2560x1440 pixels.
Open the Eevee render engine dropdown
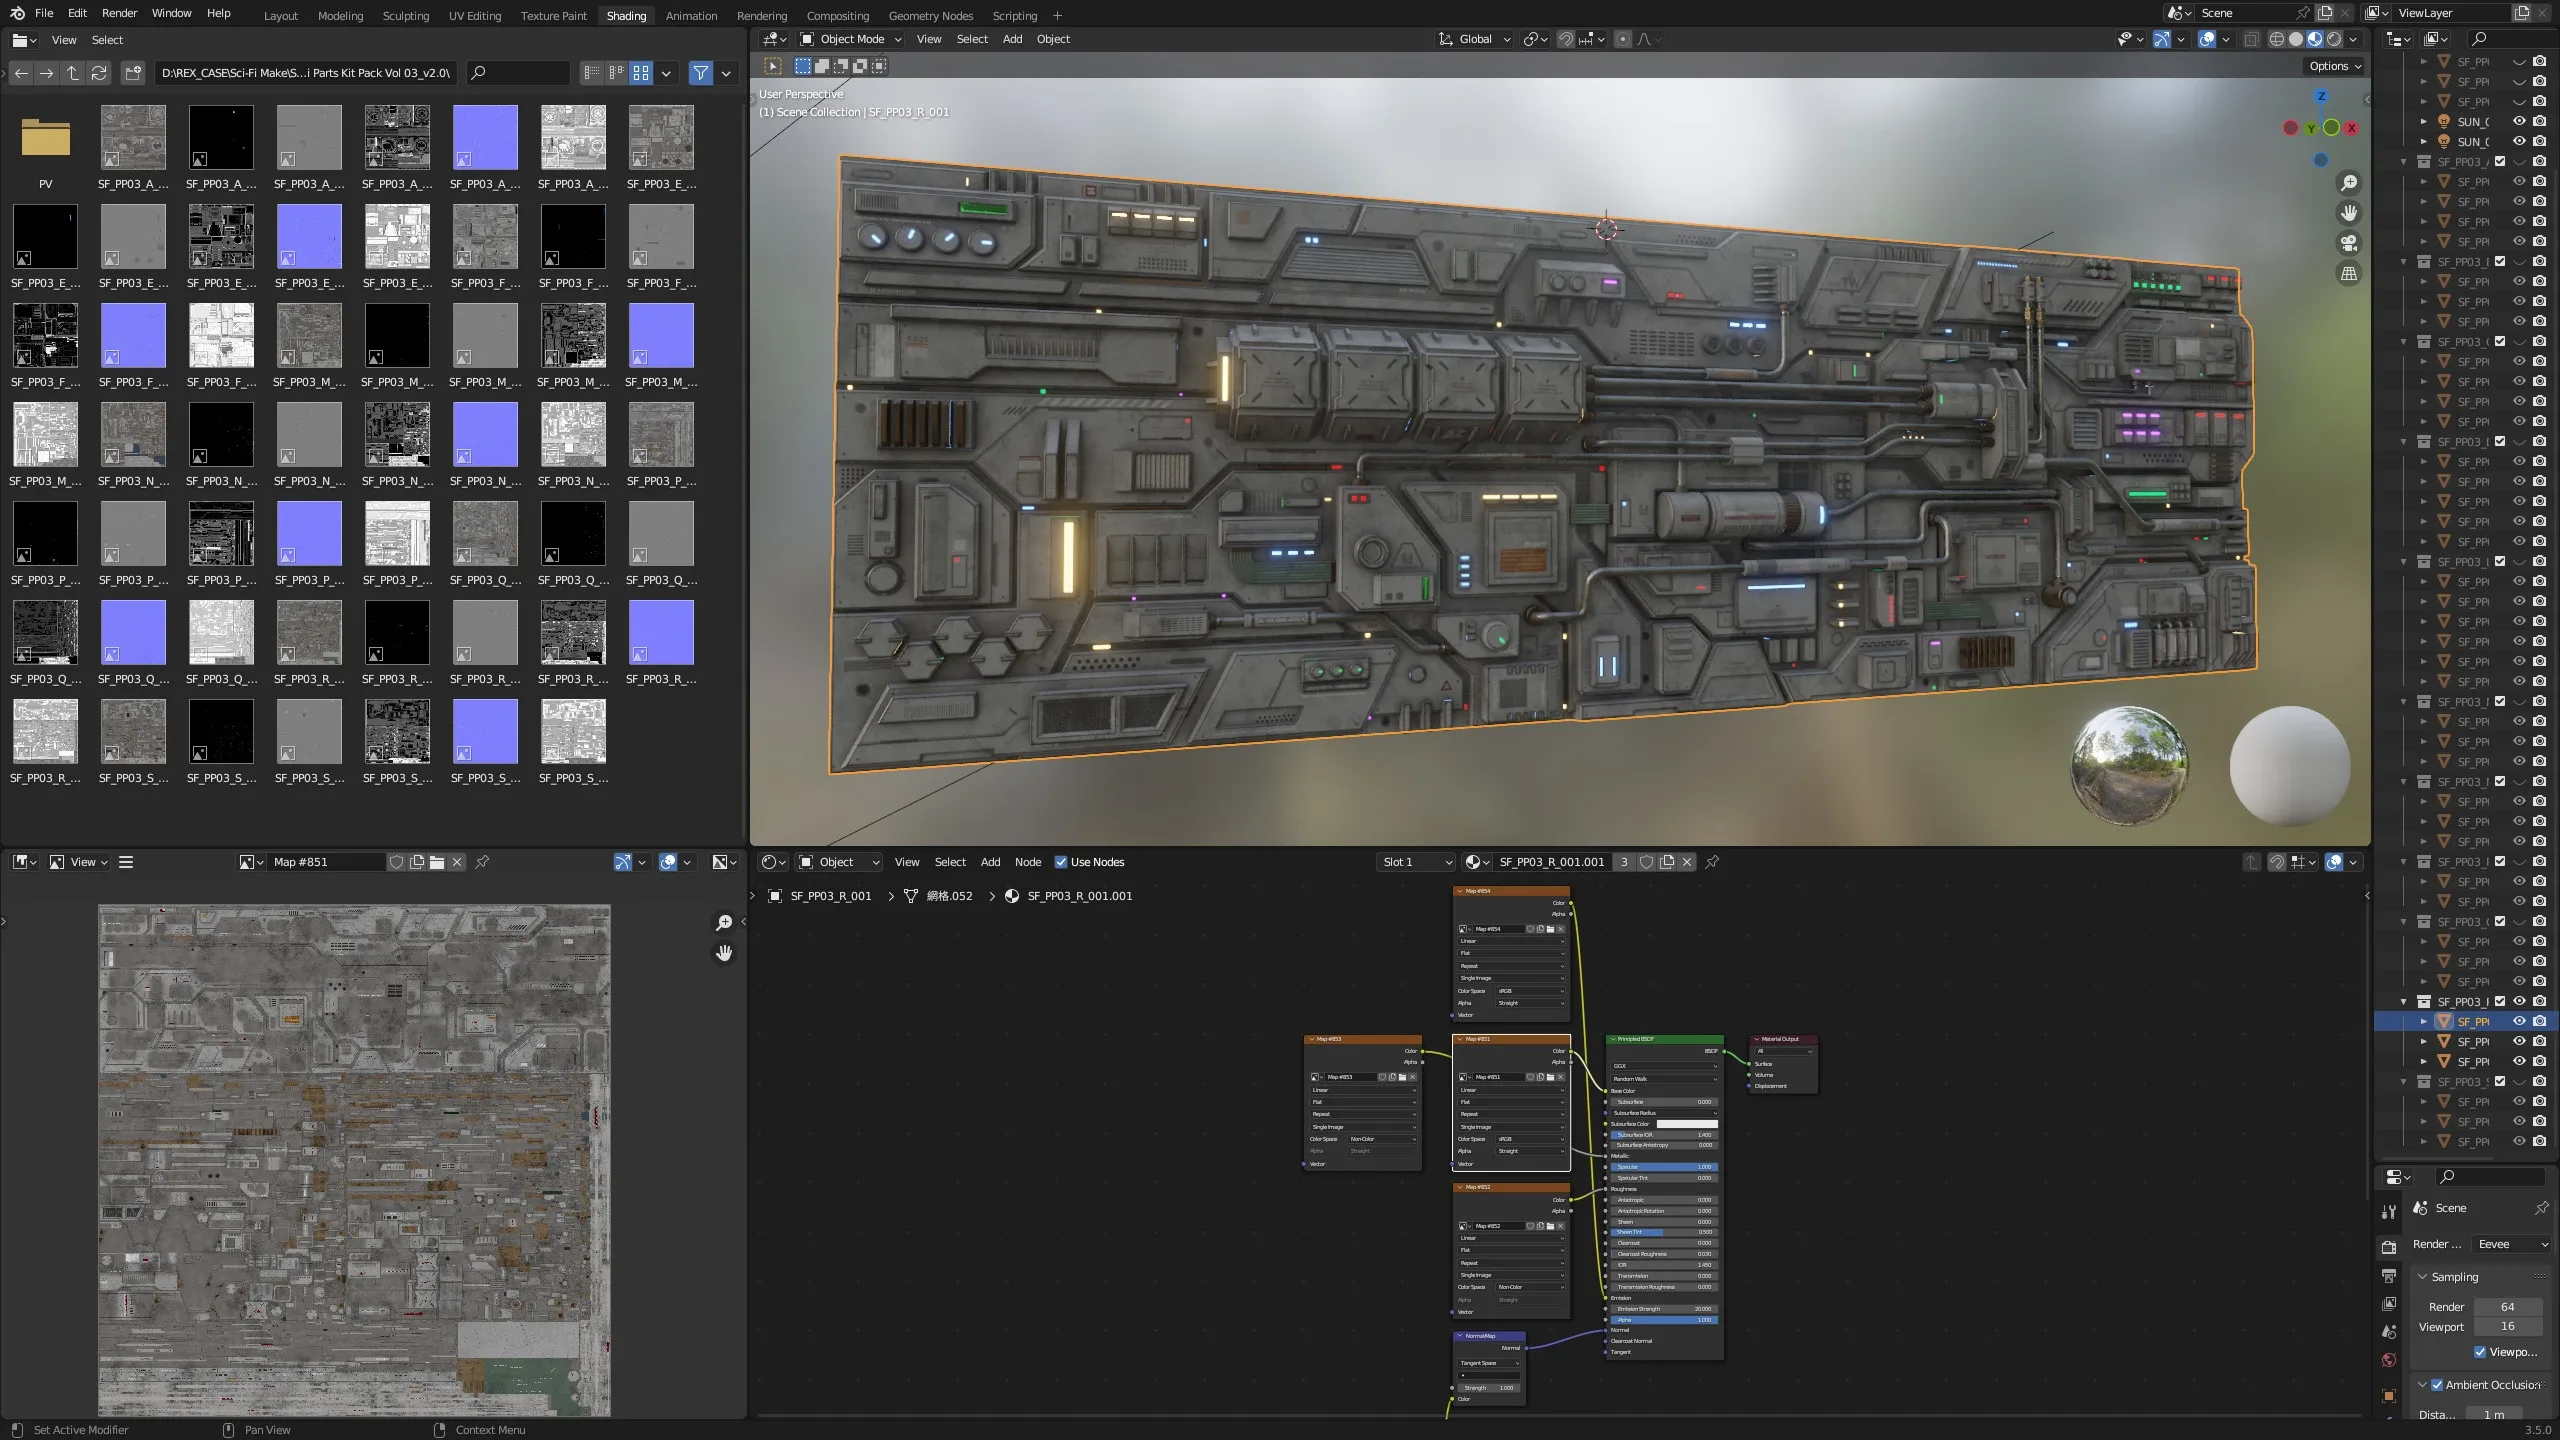pyautogui.click(x=2511, y=1244)
